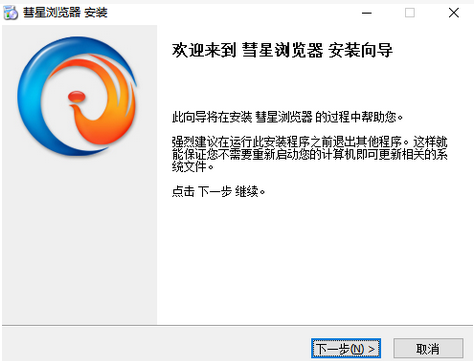This screenshot has width=474, height=361.
Task: Click the horizontal separator above the buttons
Action: [237, 325]
